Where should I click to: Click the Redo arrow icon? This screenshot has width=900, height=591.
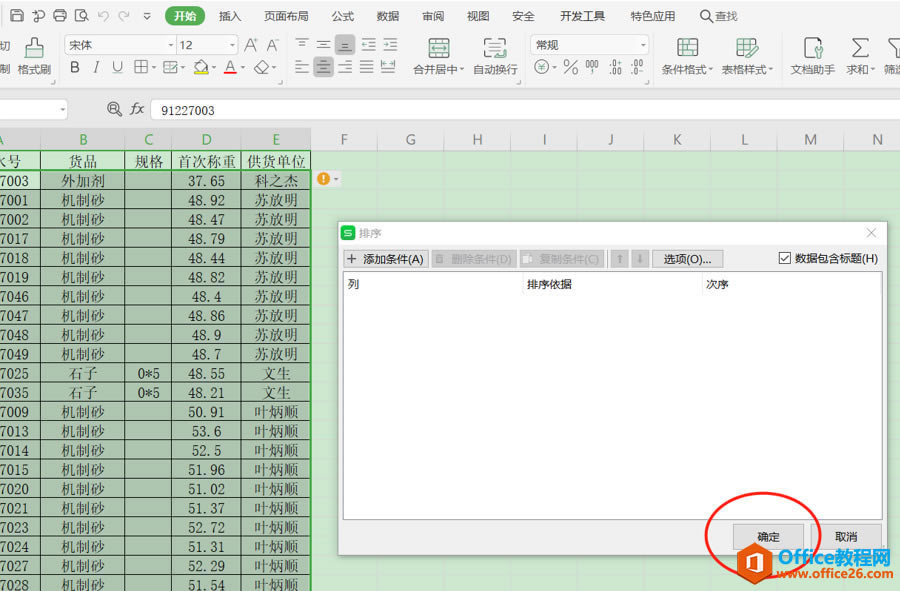coord(124,16)
